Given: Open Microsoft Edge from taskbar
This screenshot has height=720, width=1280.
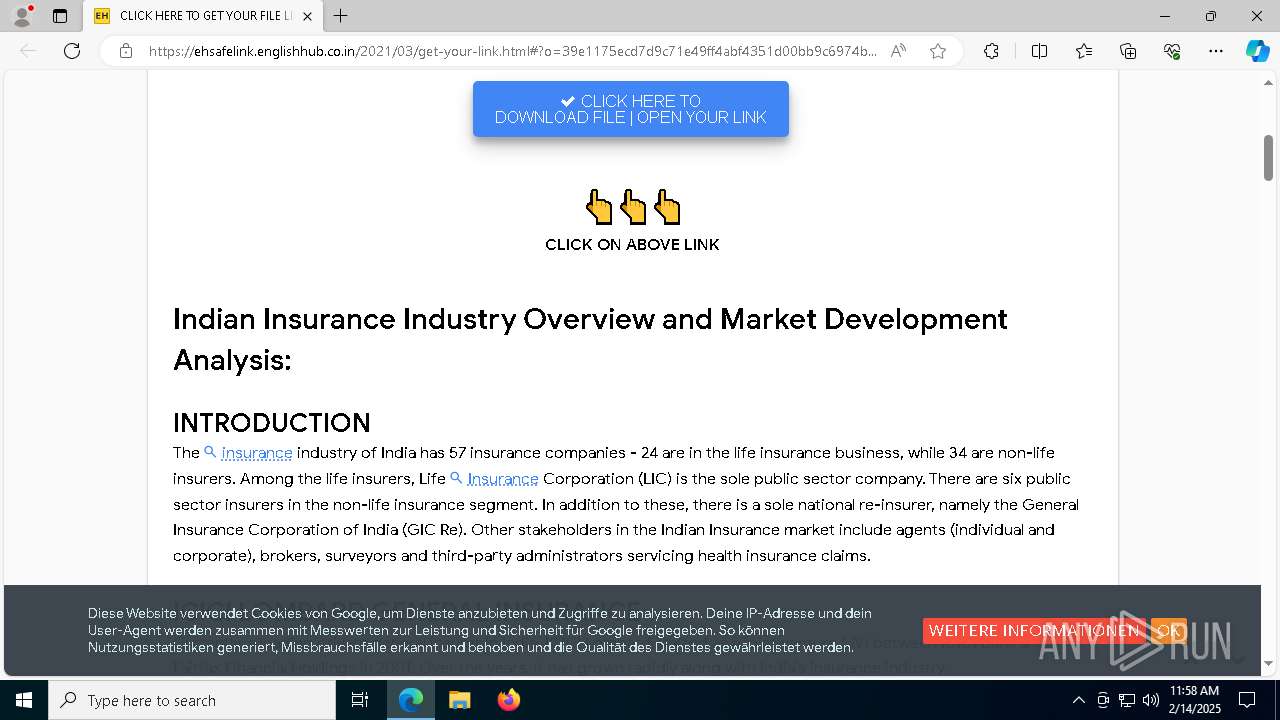Looking at the screenshot, I should point(411,700).
